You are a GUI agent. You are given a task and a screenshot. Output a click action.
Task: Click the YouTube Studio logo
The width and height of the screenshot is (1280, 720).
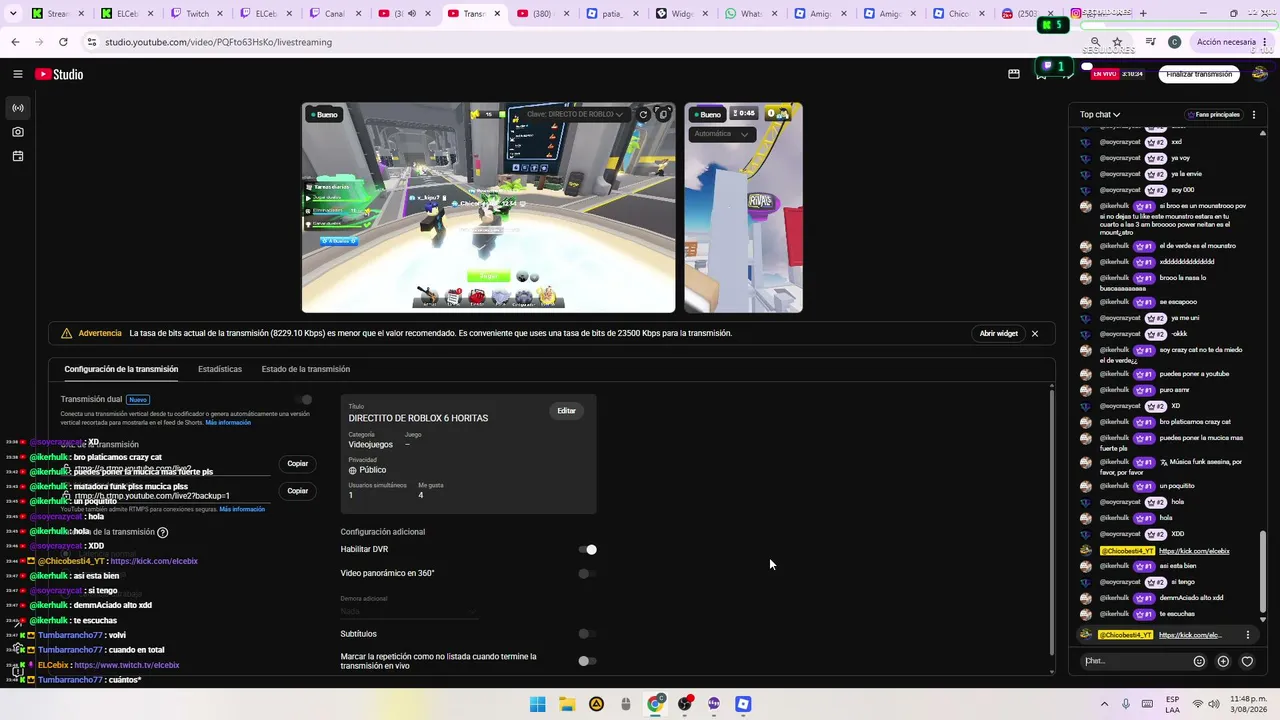tap(59, 74)
